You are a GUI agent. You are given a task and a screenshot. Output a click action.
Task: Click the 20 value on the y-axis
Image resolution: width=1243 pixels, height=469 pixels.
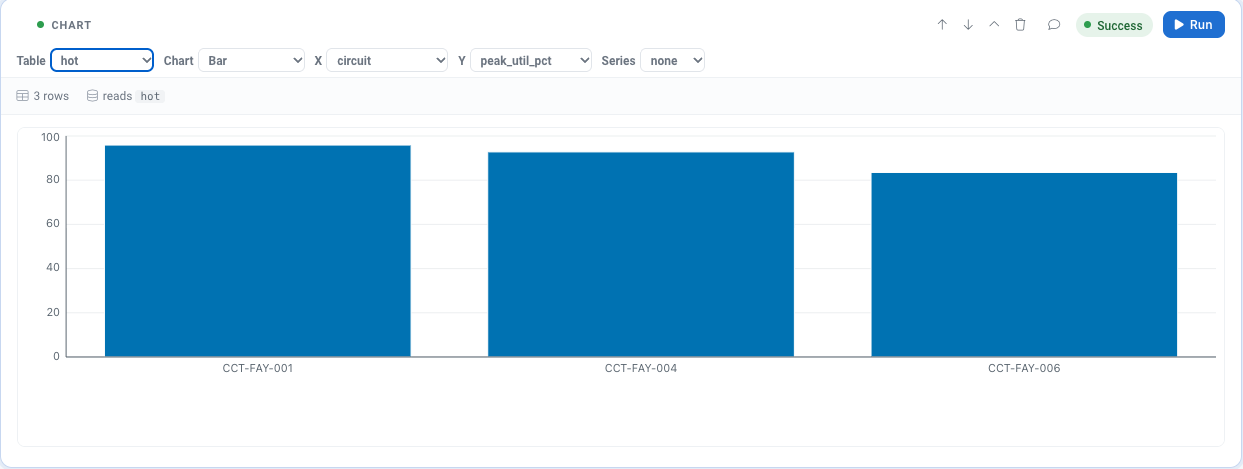53,312
